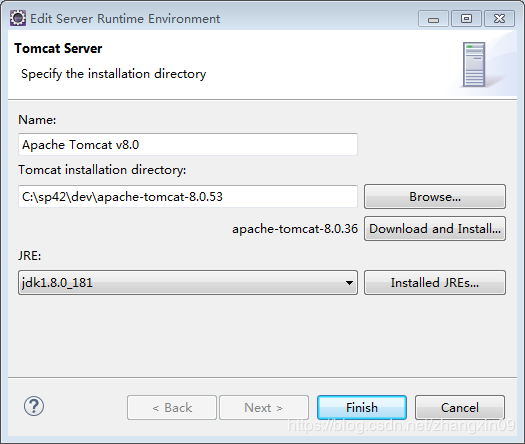Click the disabled Back button

172,408
